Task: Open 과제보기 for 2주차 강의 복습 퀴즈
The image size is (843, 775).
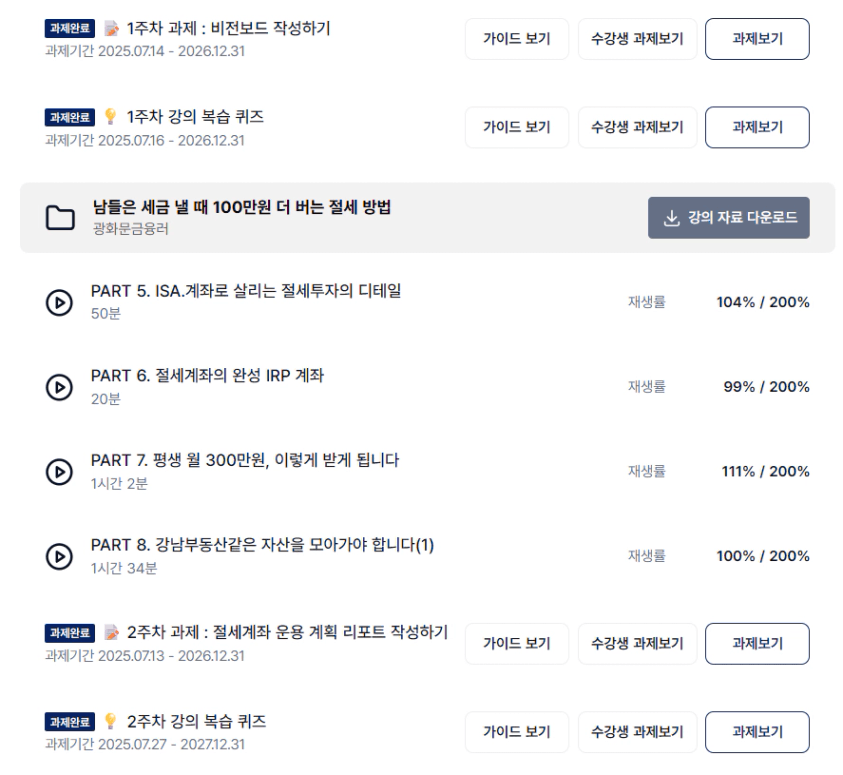Action: point(757,732)
